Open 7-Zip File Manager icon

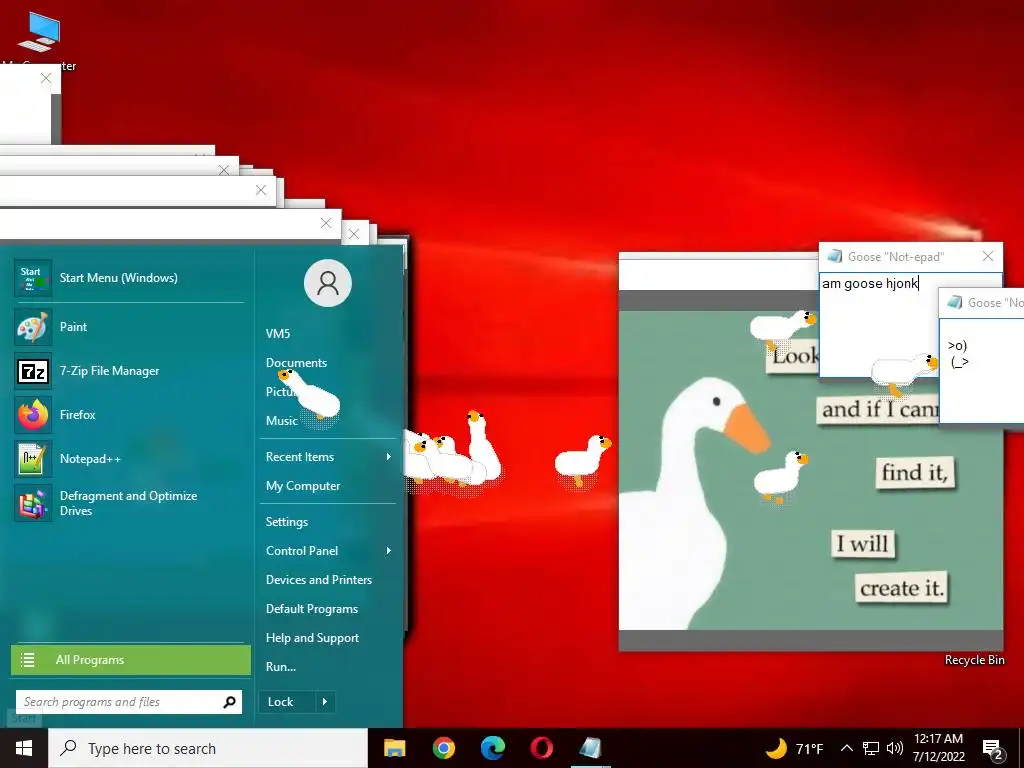pos(33,371)
